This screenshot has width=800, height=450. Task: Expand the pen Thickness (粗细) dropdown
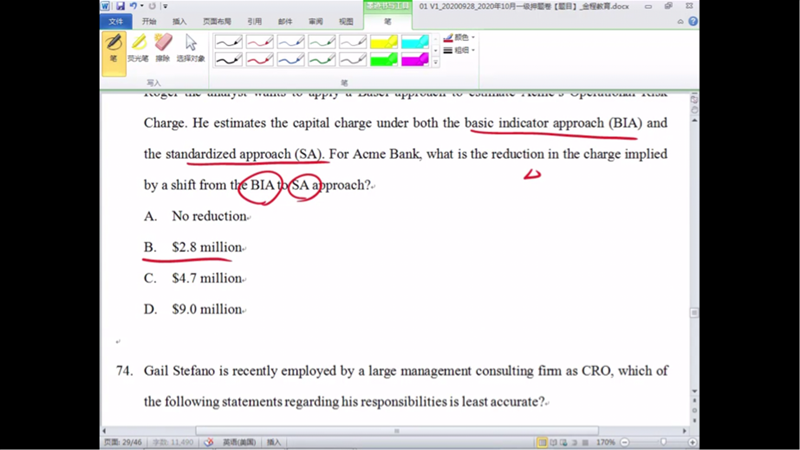point(460,50)
